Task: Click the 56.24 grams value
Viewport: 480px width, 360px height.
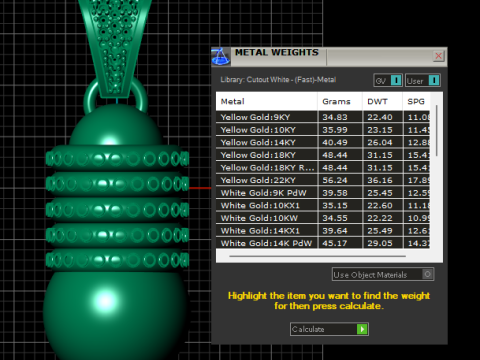Action: pos(335,180)
